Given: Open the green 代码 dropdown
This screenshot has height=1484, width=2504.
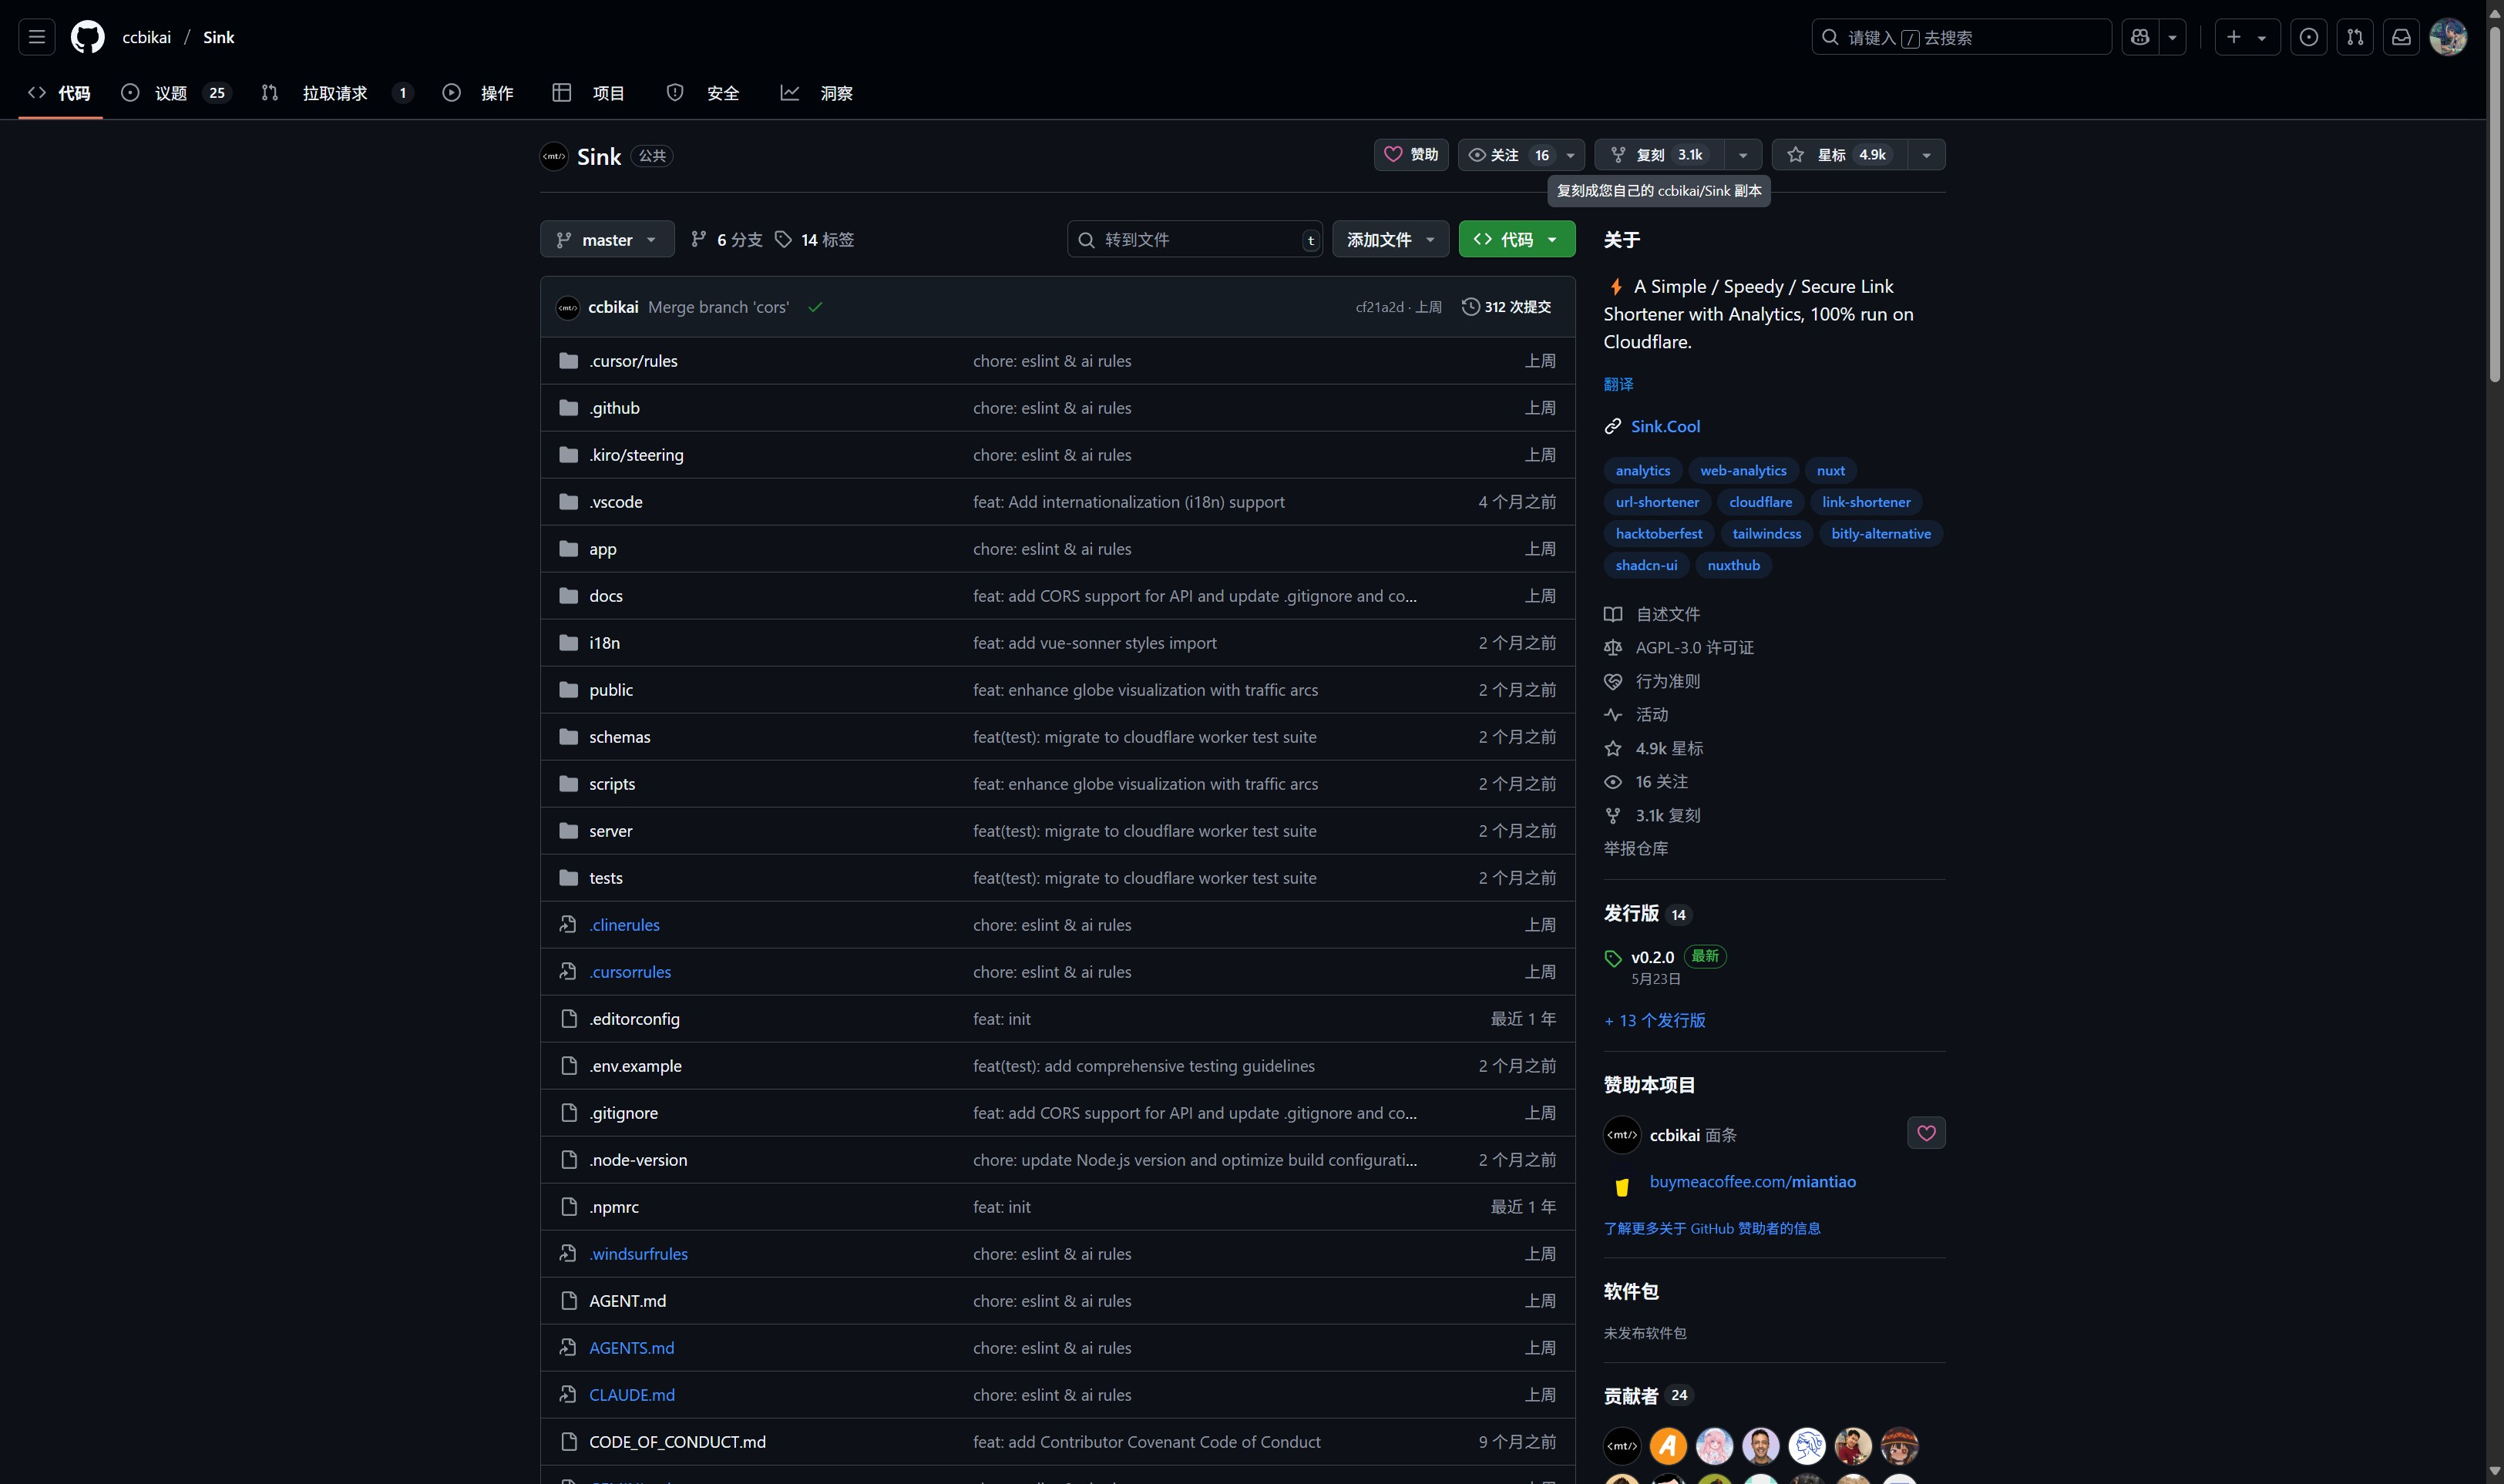Looking at the screenshot, I should [1516, 240].
